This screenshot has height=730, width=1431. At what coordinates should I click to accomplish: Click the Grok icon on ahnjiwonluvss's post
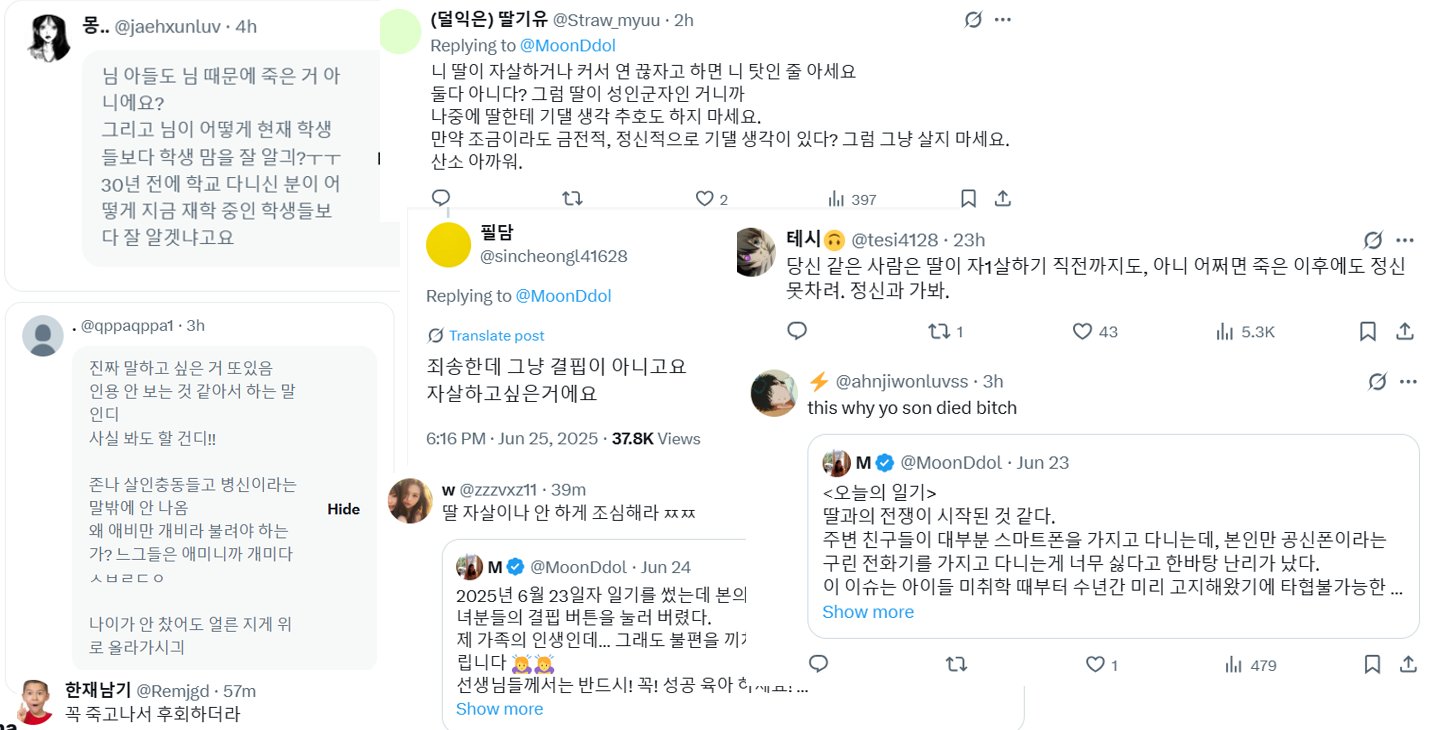pyautogui.click(x=1377, y=381)
